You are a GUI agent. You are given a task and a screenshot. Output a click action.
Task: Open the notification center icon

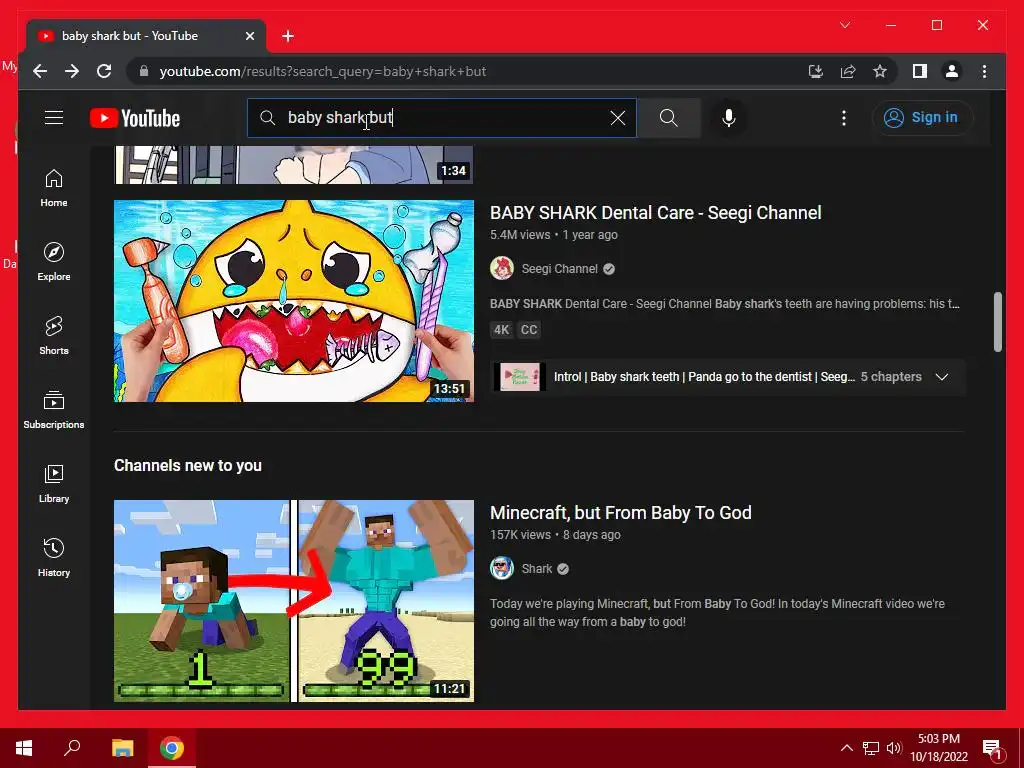click(x=992, y=749)
